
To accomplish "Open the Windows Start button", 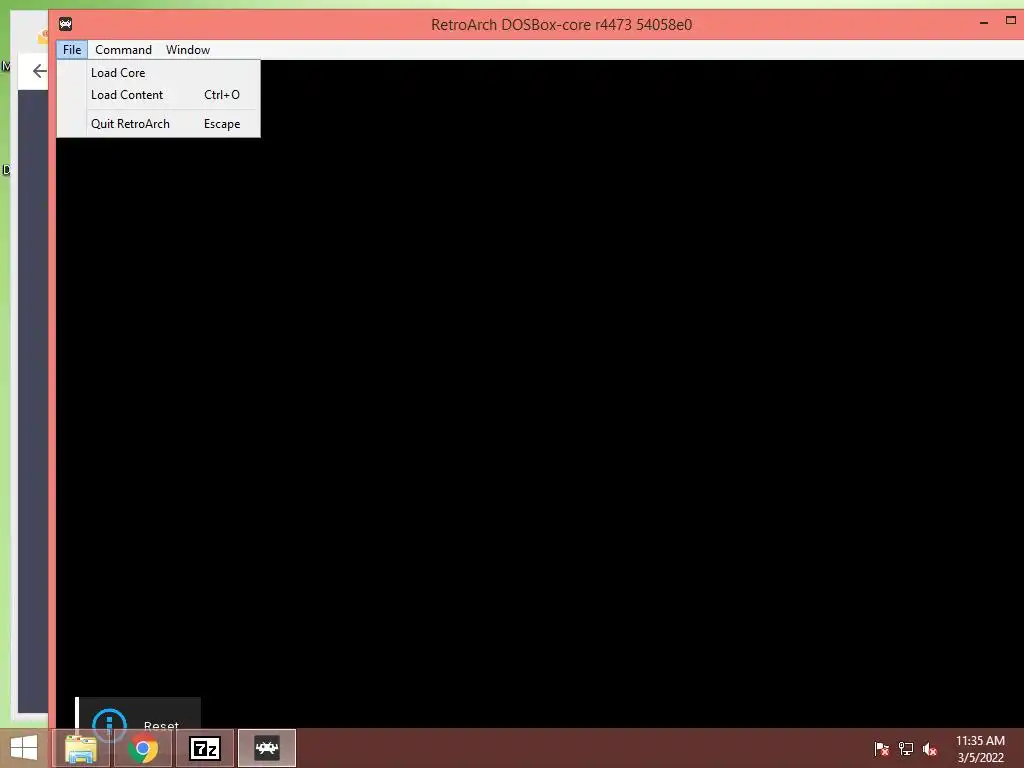I will coord(24,748).
